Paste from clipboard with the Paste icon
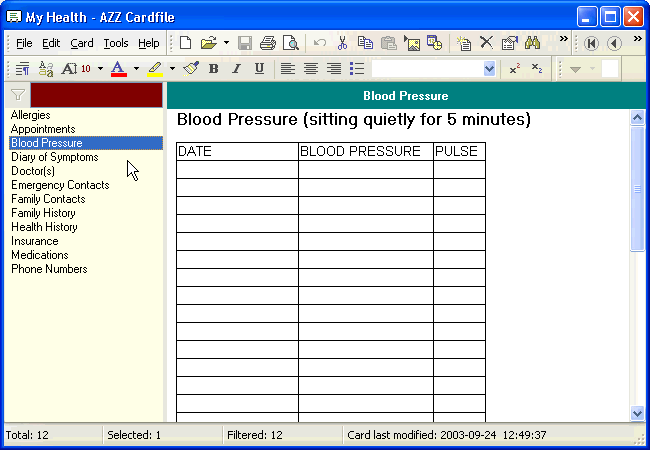 click(x=388, y=43)
